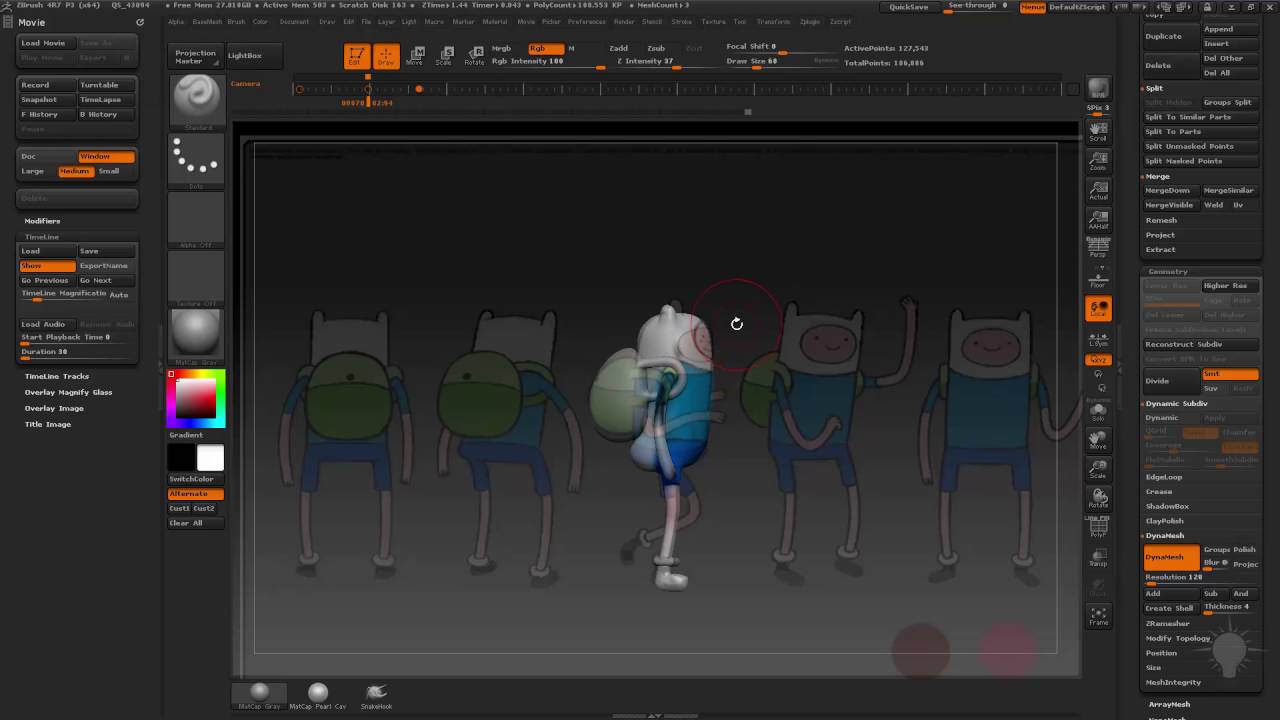Viewport: 1280px width, 720px height.
Task: Open the Texture Off selector
Action: (197, 277)
